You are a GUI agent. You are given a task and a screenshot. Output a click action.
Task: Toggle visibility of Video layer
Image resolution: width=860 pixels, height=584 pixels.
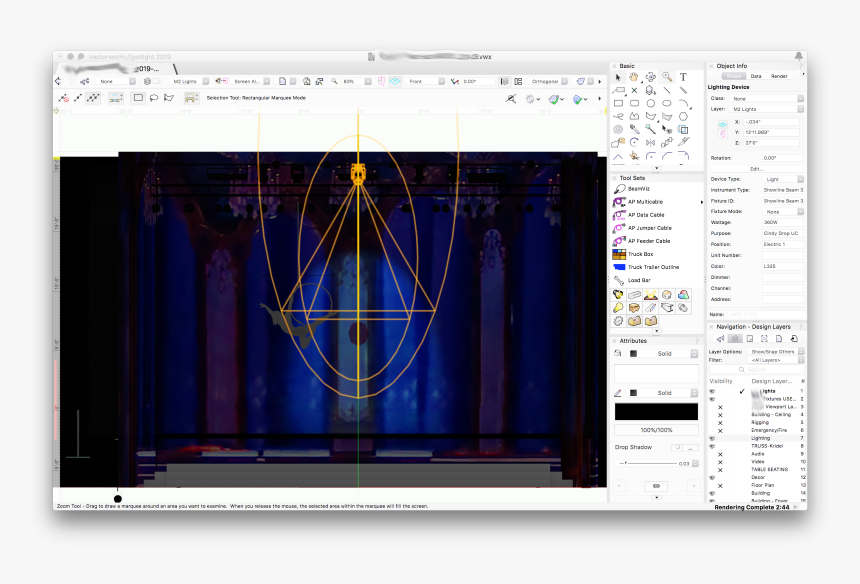[x=720, y=462]
